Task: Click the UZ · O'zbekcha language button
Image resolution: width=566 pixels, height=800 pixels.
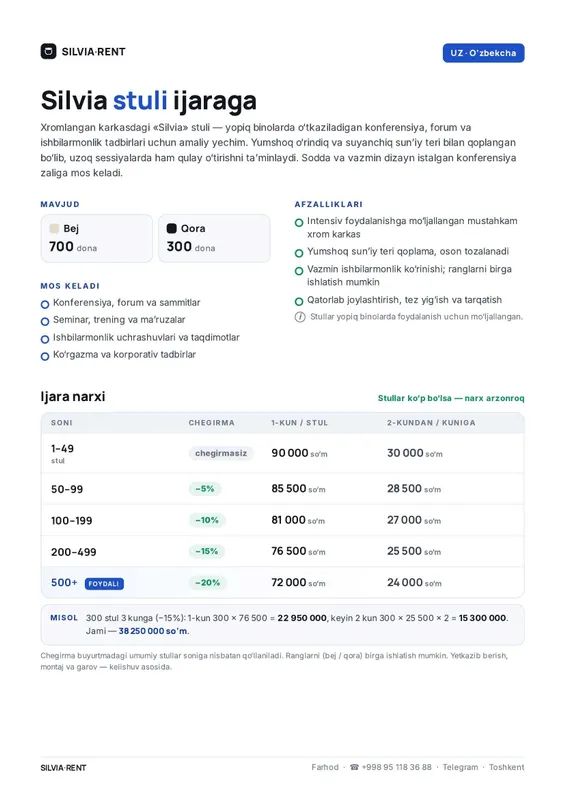Action: pos(483,53)
